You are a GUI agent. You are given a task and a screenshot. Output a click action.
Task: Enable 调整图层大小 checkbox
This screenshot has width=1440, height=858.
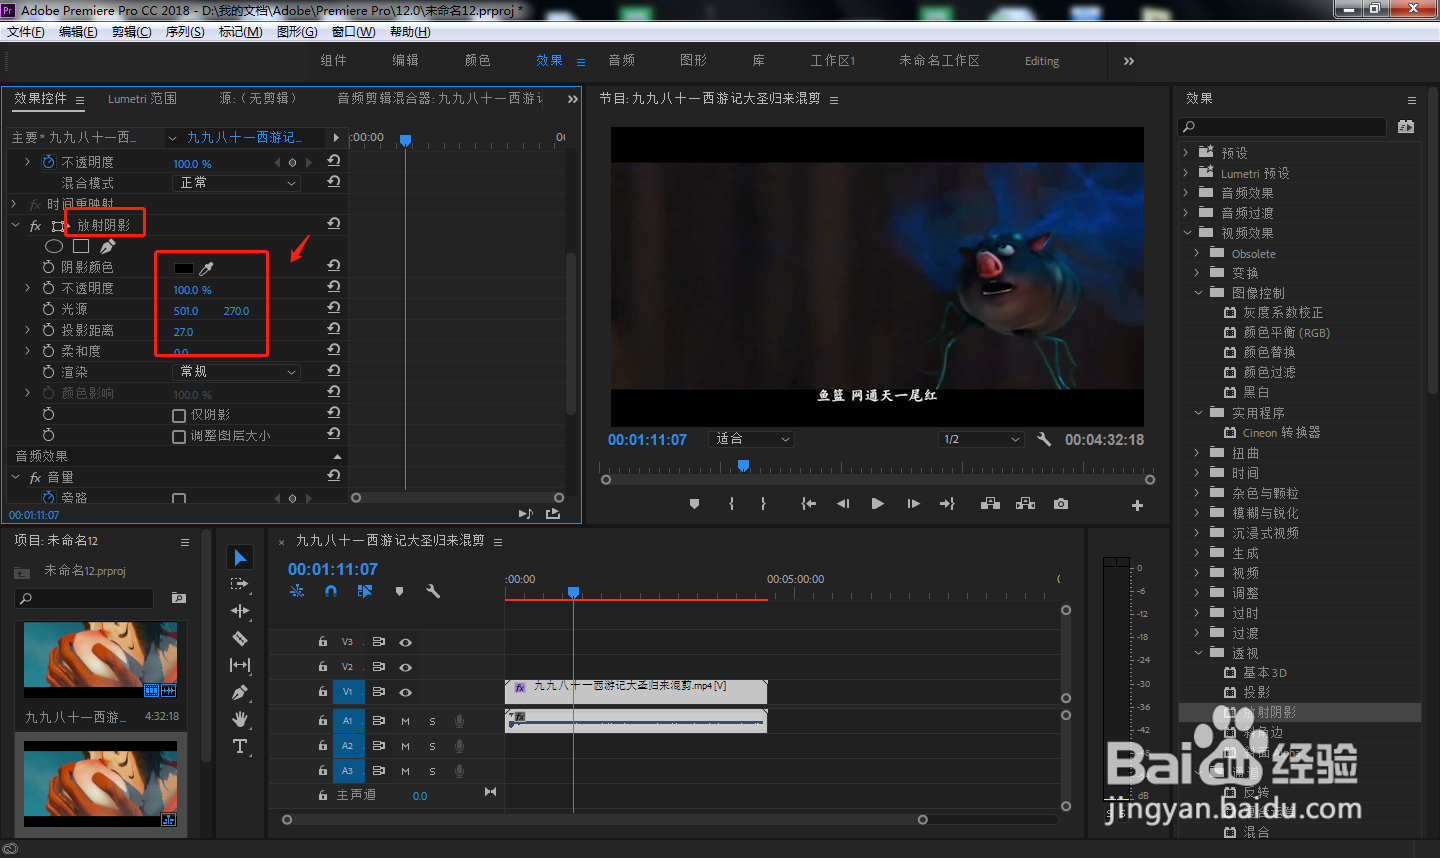179,437
